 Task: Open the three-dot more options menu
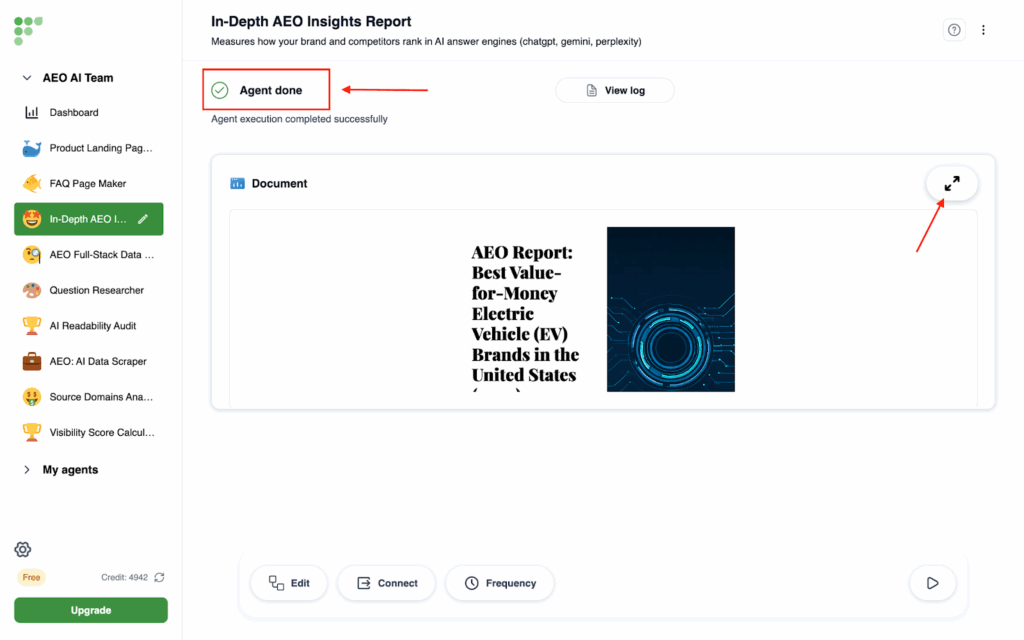[983, 30]
